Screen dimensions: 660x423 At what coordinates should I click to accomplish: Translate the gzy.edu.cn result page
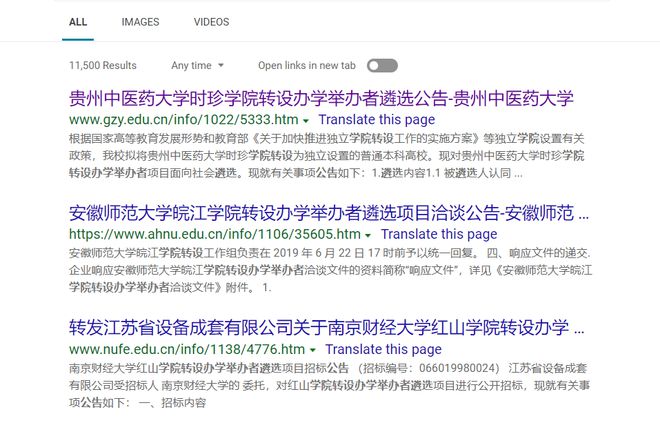click(376, 120)
